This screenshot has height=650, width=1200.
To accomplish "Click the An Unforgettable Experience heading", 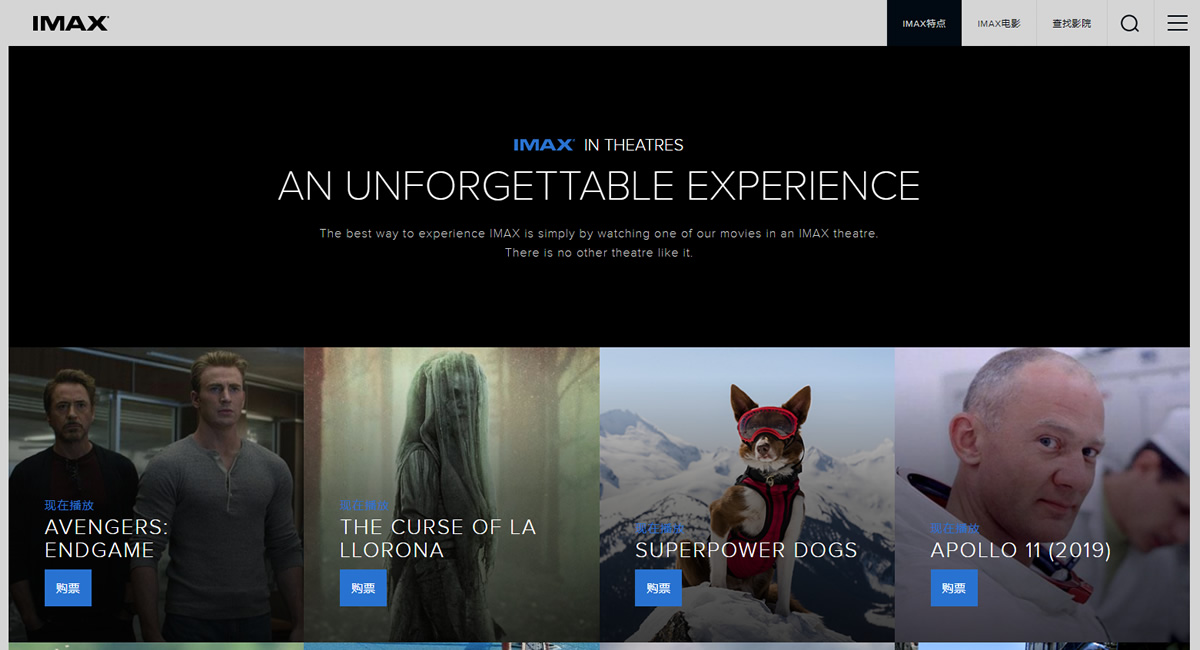I will coord(599,186).
